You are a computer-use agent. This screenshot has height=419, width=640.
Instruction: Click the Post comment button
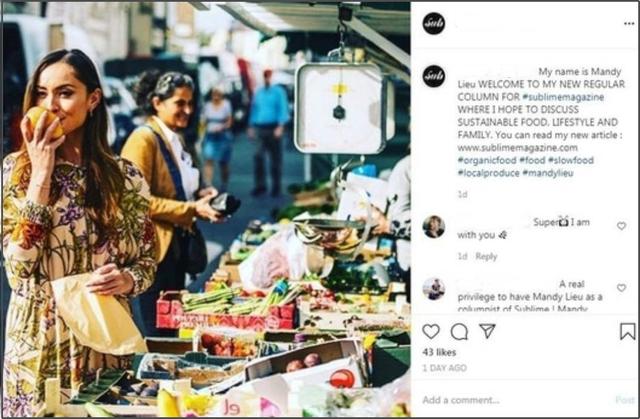[625, 400]
